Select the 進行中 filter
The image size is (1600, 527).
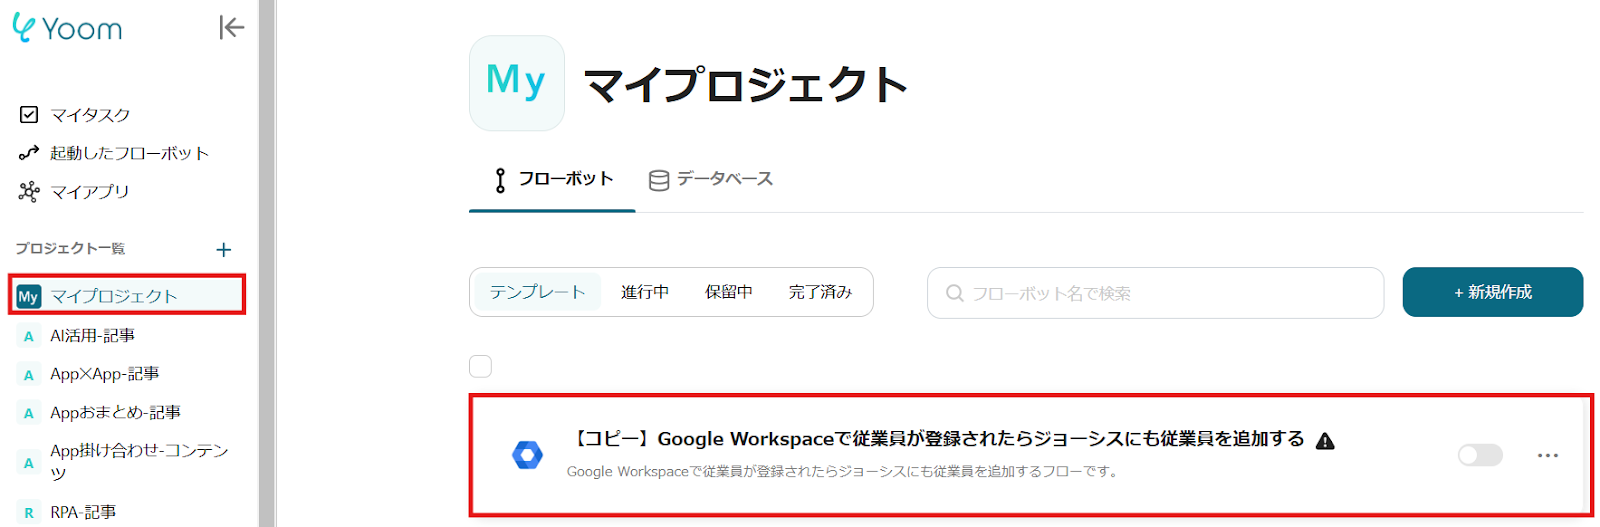645,292
